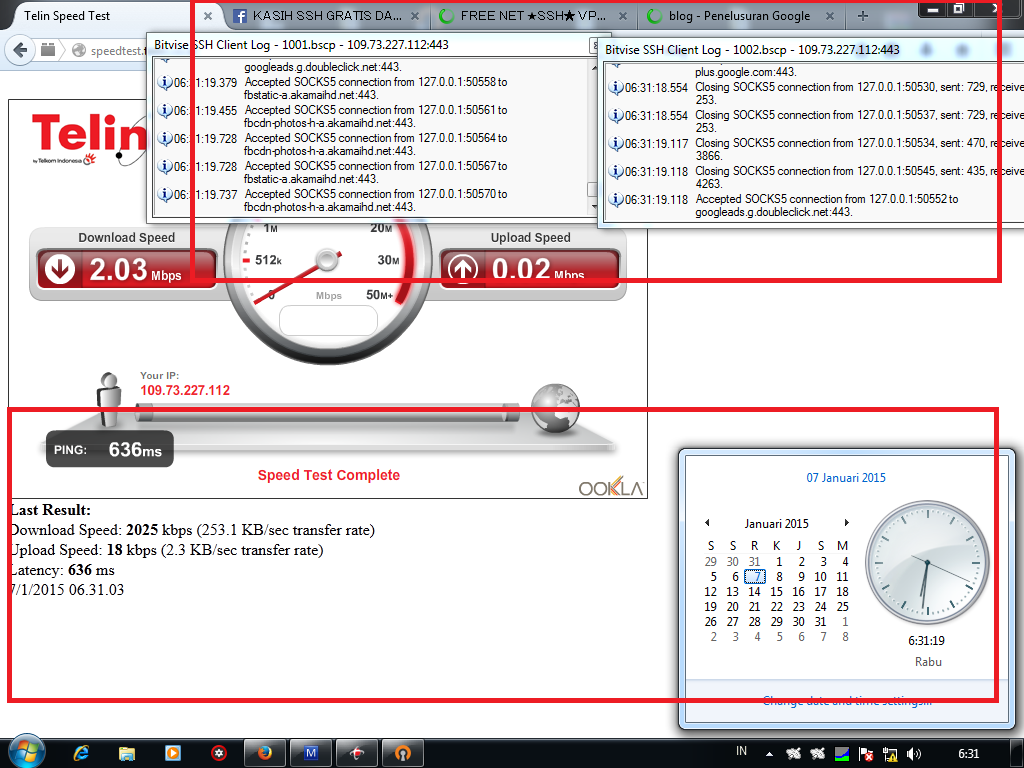Click Latency 636 ms result text
This screenshot has height=768, width=1024.
coord(63,570)
